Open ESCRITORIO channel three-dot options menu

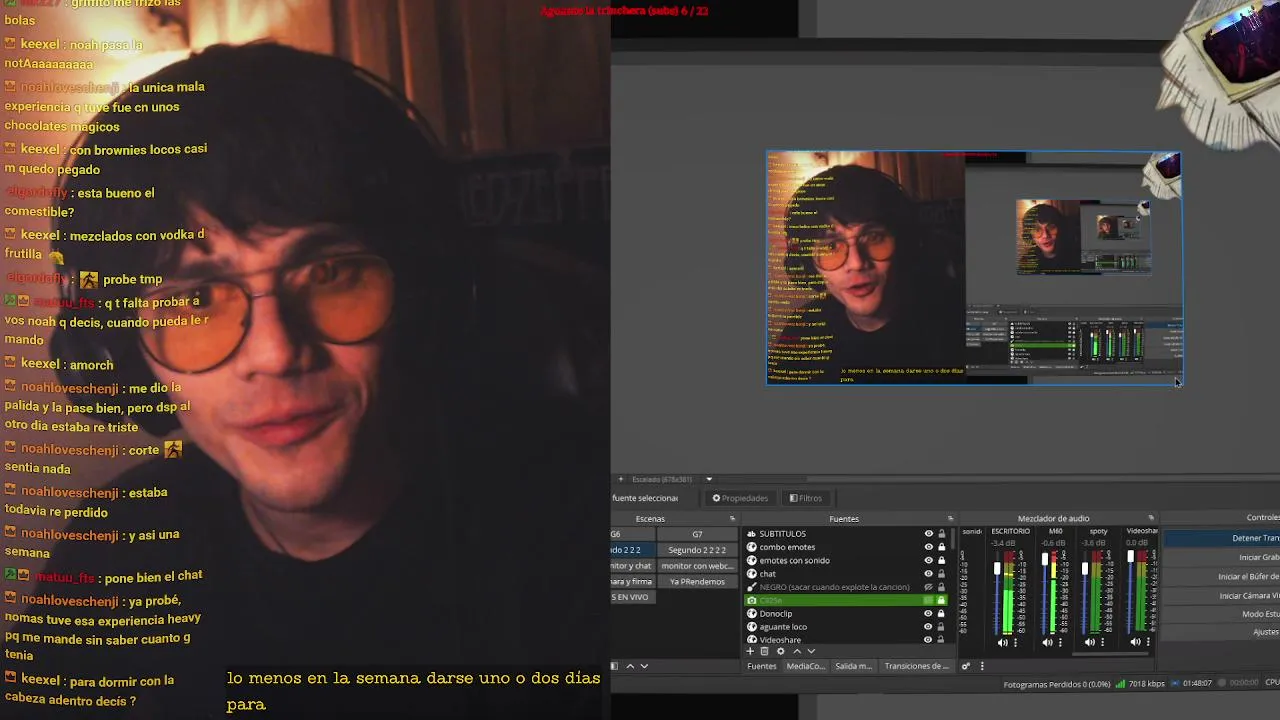(x=1015, y=642)
